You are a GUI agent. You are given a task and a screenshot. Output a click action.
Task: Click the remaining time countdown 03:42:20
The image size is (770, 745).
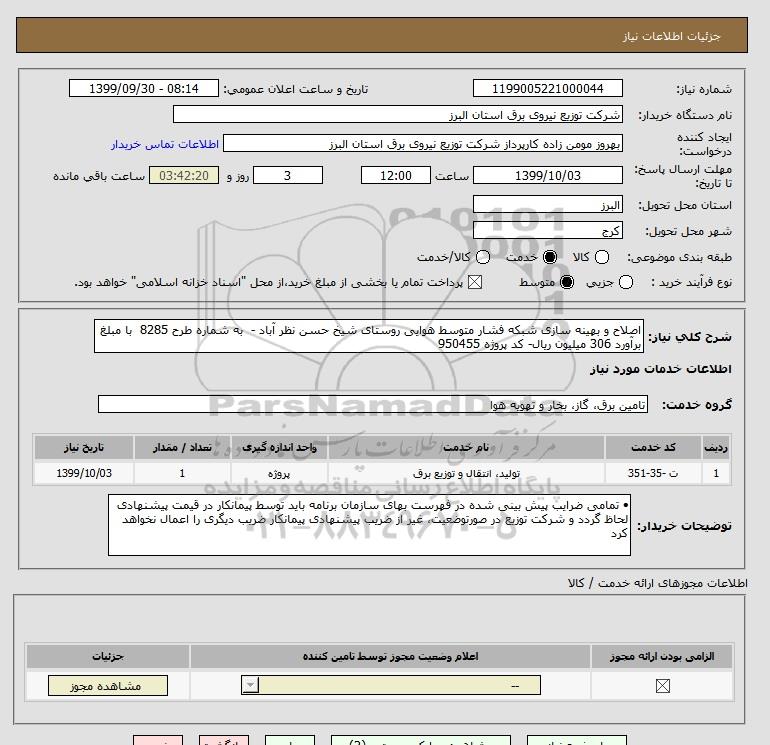(184, 175)
